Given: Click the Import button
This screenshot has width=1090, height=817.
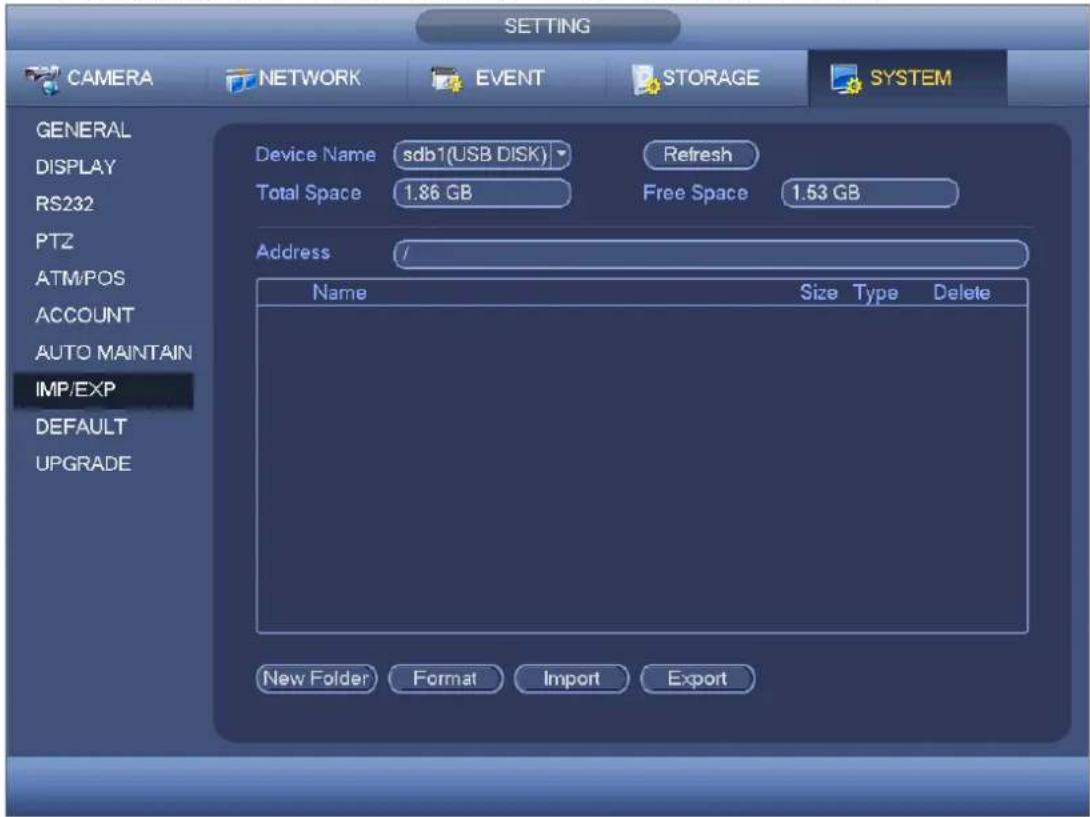Looking at the screenshot, I should 571,679.
